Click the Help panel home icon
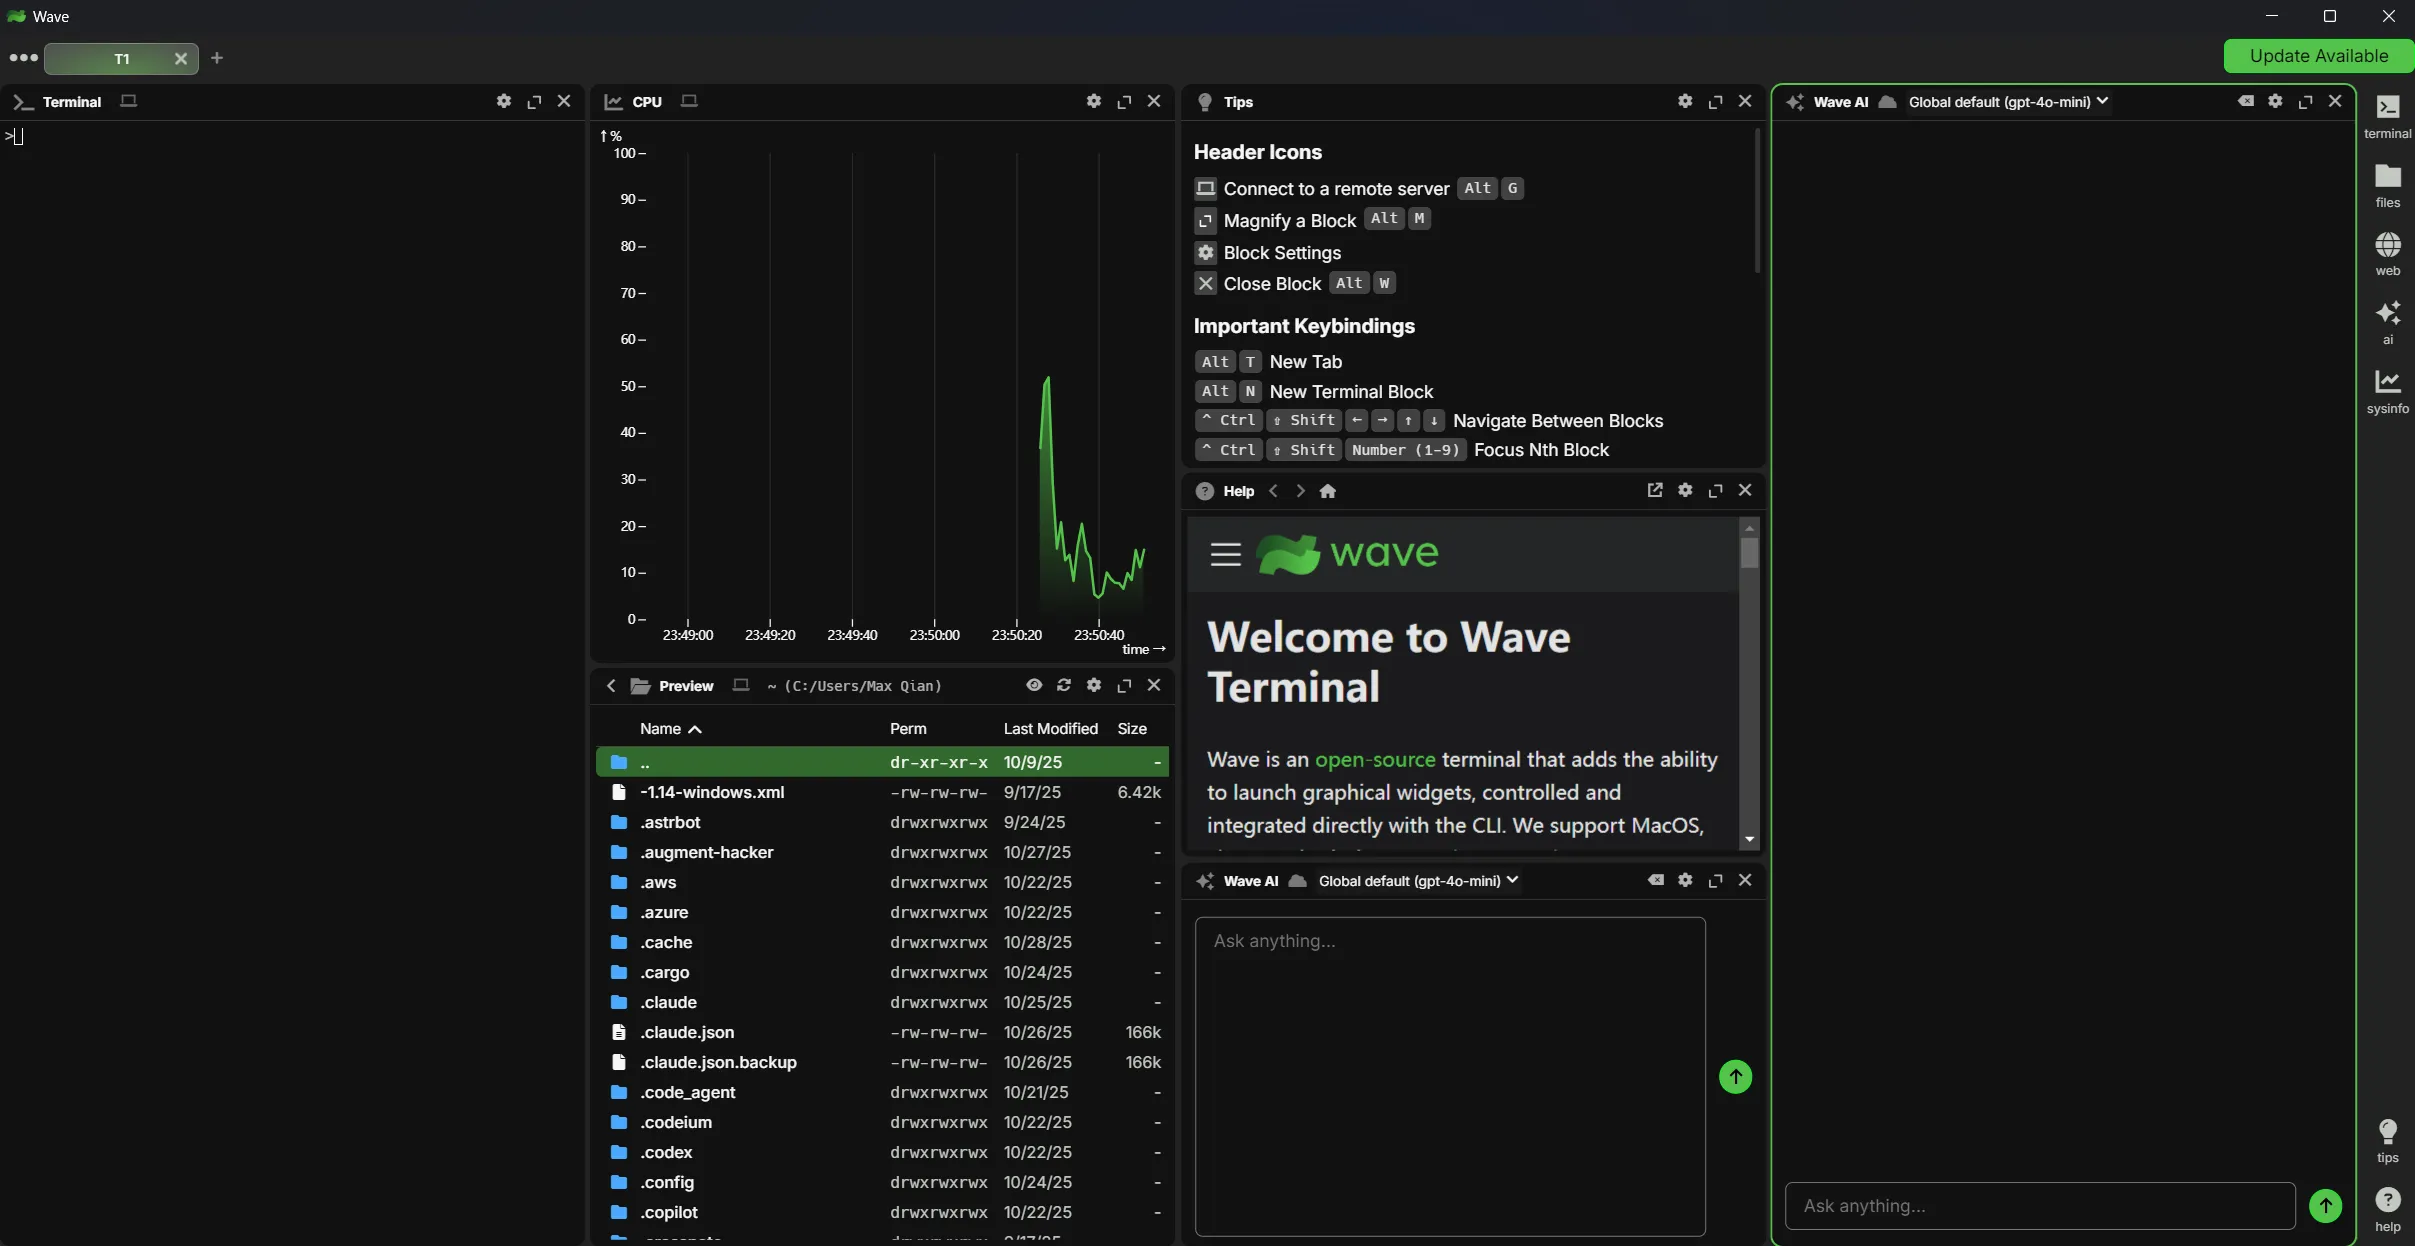 [1327, 491]
